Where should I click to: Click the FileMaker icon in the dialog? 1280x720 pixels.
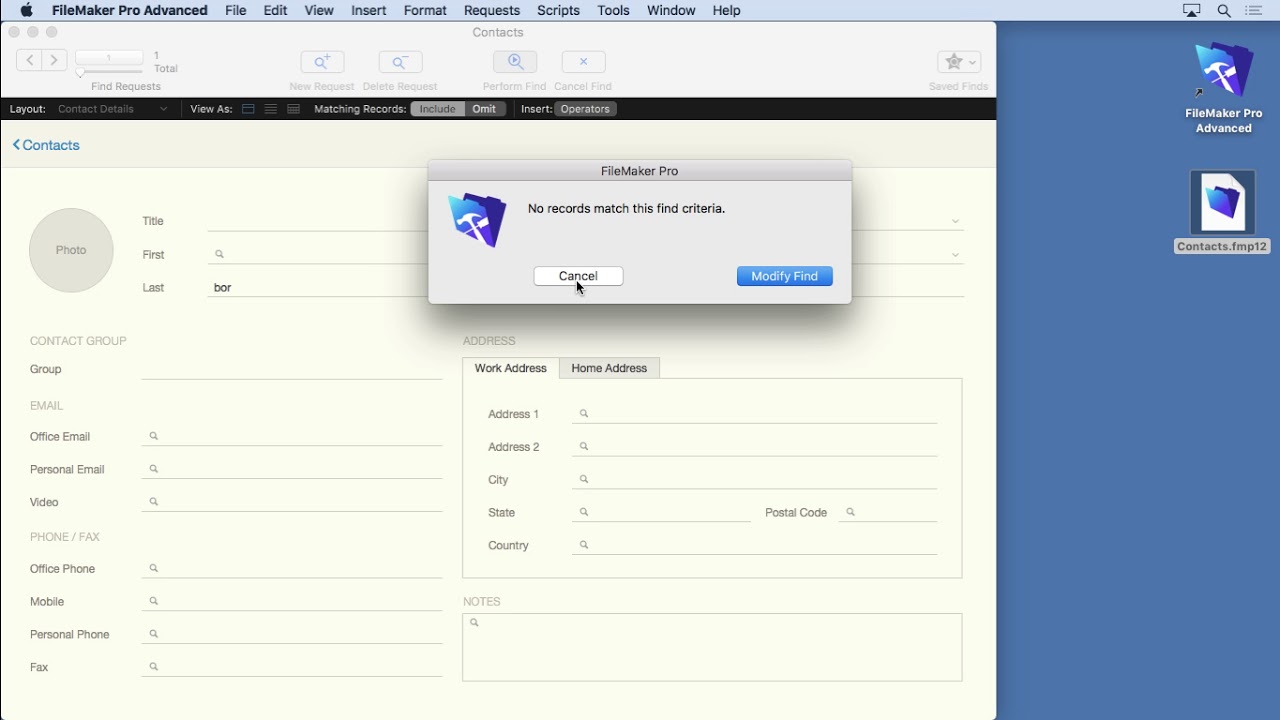coord(477,220)
